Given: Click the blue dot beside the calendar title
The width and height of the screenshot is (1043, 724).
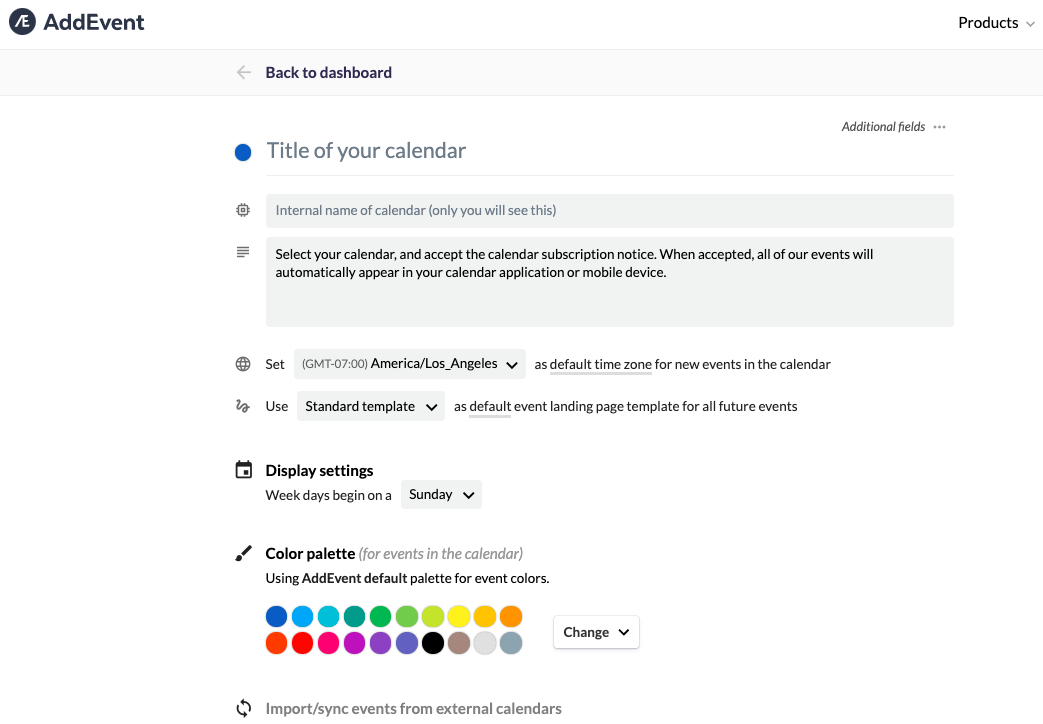Looking at the screenshot, I should [x=242, y=152].
